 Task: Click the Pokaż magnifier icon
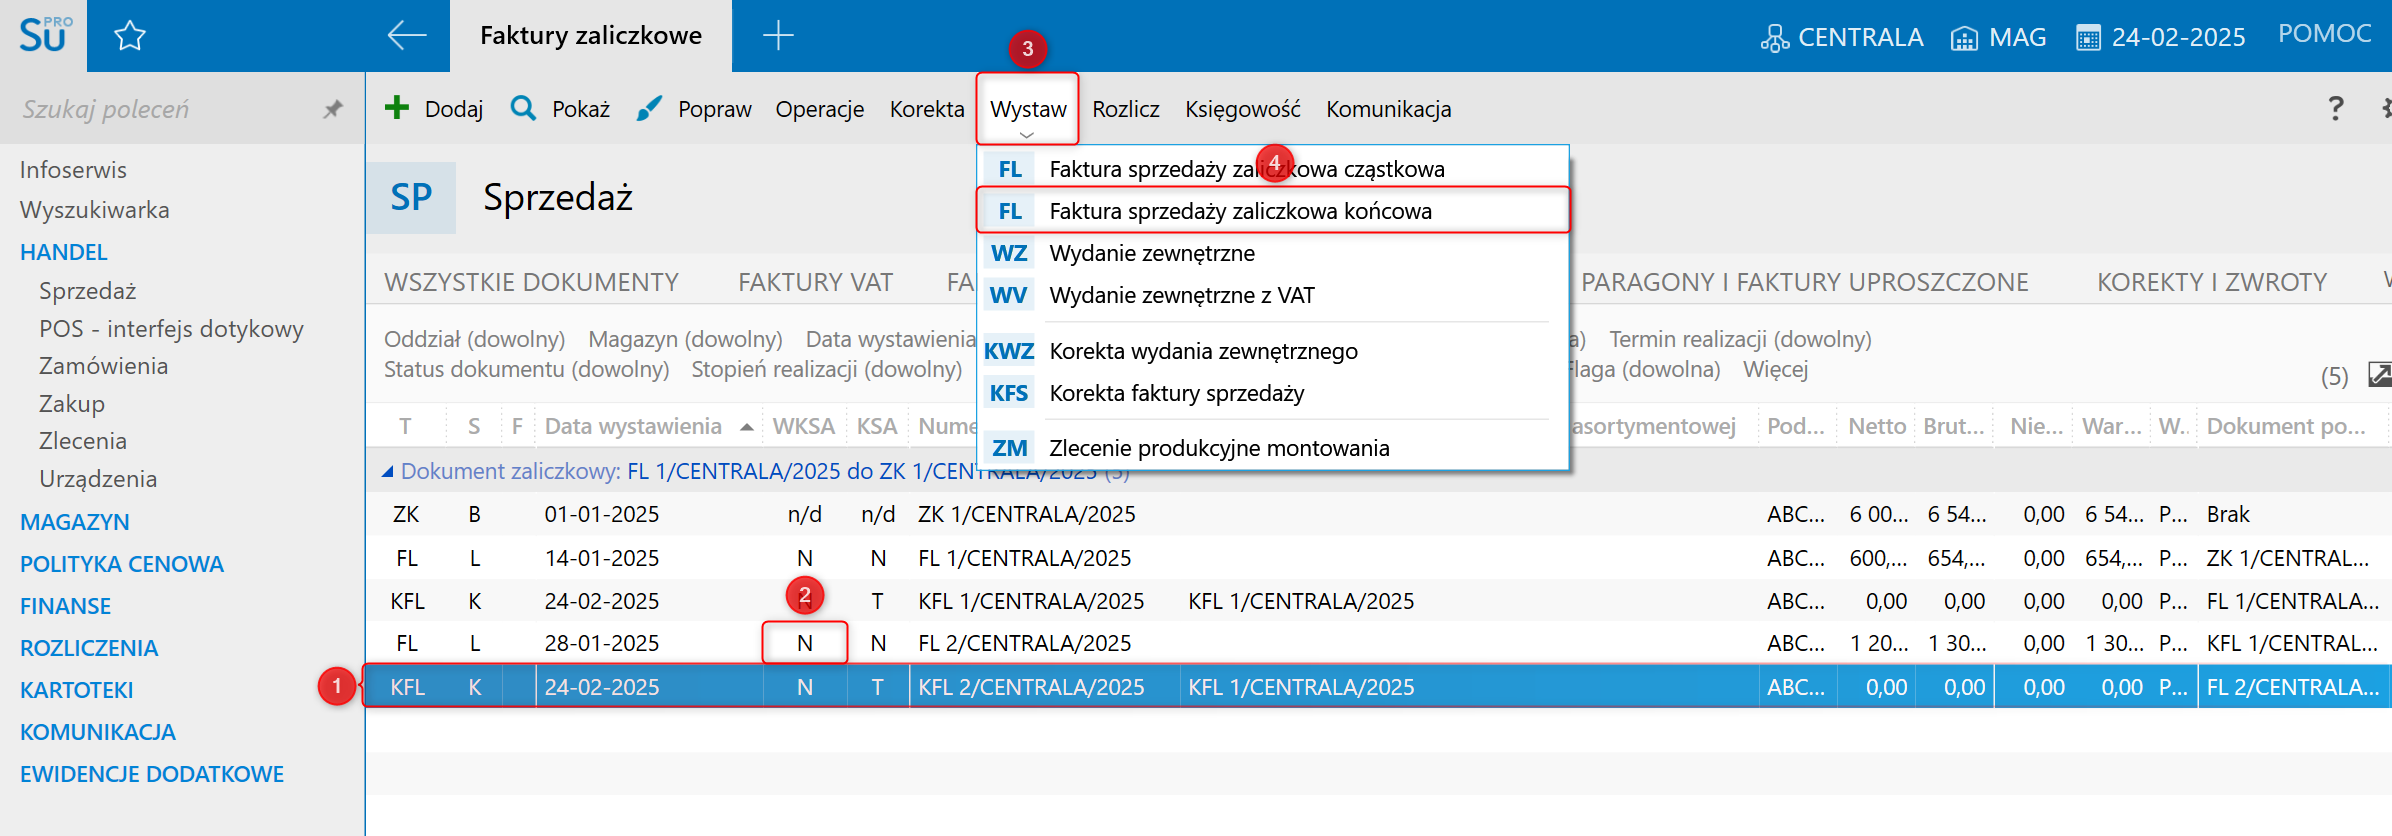pos(523,108)
